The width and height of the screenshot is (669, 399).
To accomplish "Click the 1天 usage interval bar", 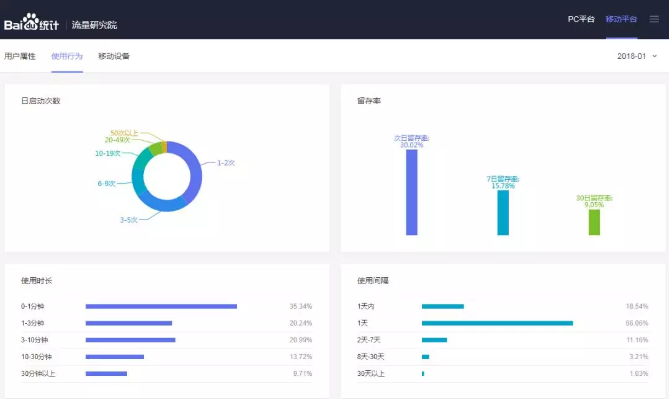I will (x=497, y=323).
